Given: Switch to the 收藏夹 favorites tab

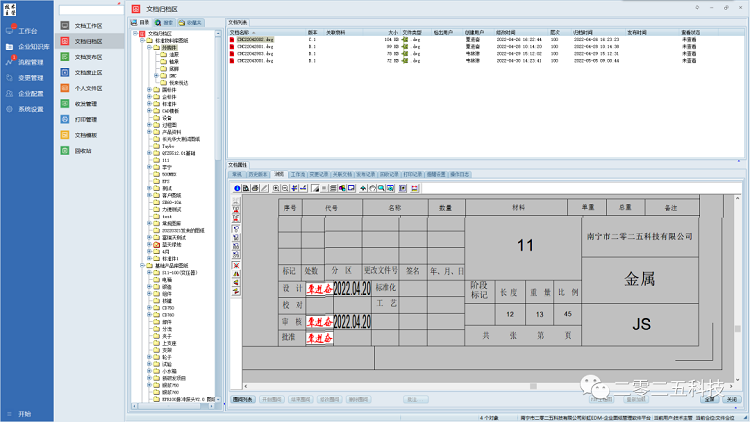Looking at the screenshot, I should (x=190, y=22).
